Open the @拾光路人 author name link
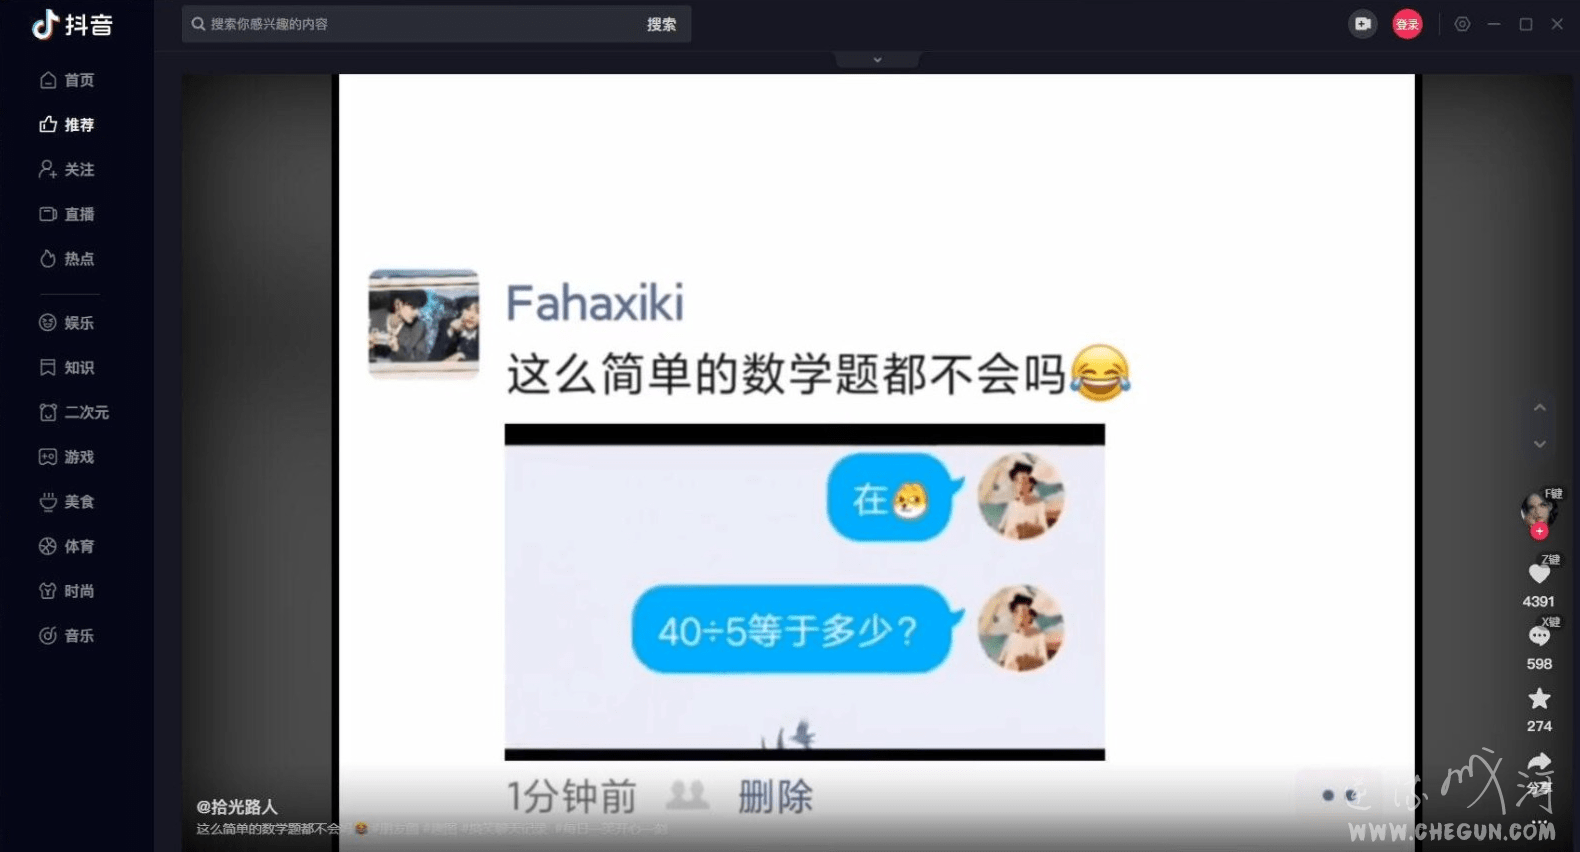This screenshot has width=1580, height=852. (x=237, y=807)
